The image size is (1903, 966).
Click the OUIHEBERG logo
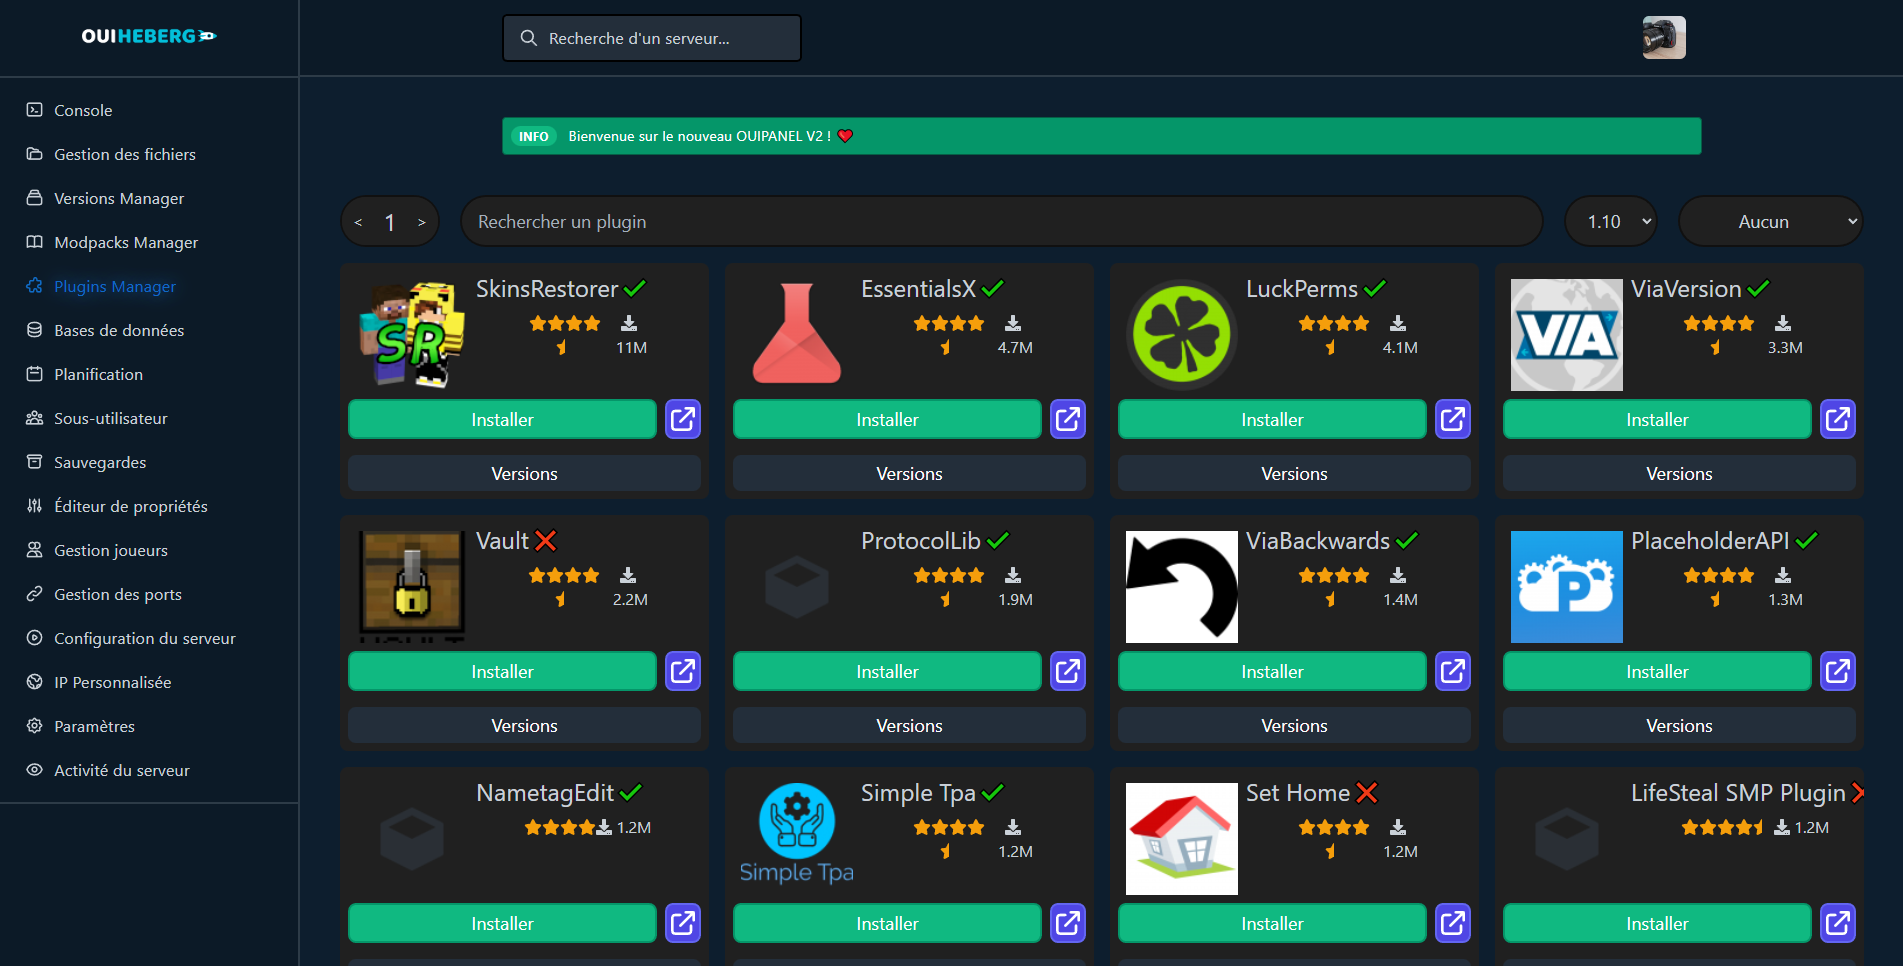pyautogui.click(x=149, y=36)
